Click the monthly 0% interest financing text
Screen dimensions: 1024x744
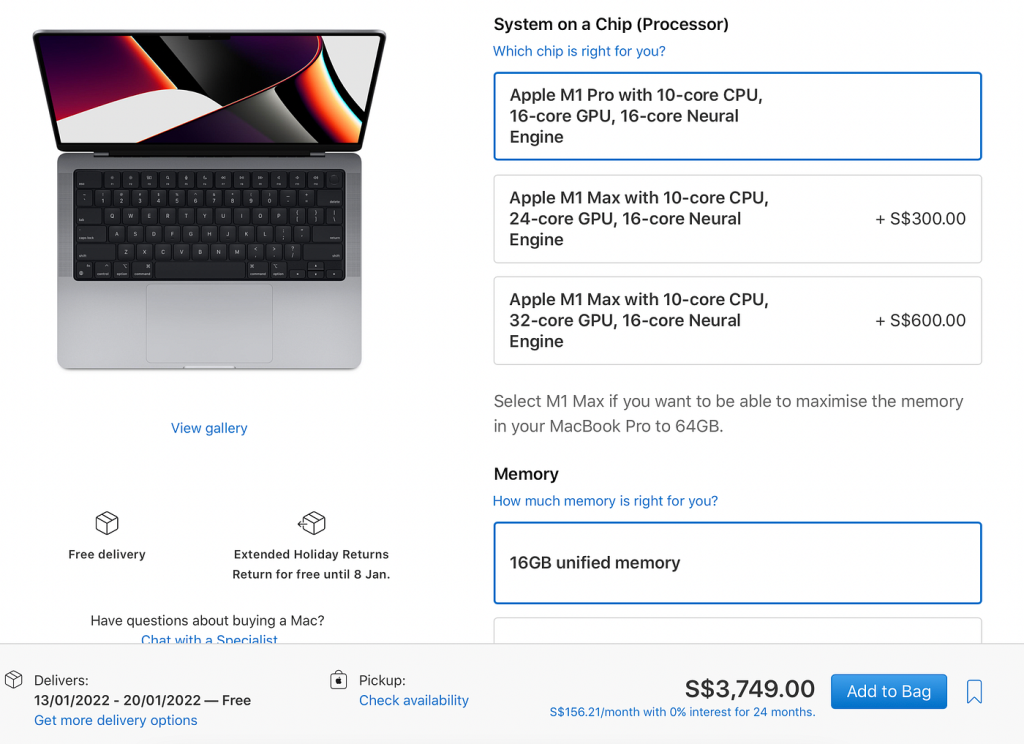682,712
